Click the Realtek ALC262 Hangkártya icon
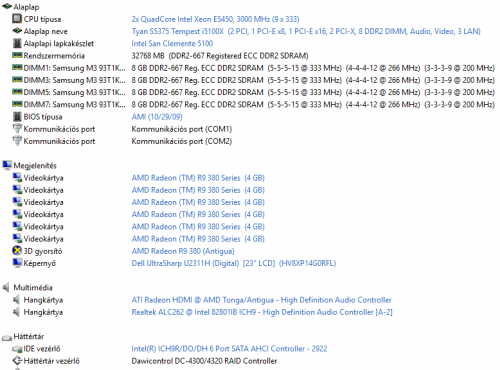The width and height of the screenshot is (500, 370). coord(16,312)
